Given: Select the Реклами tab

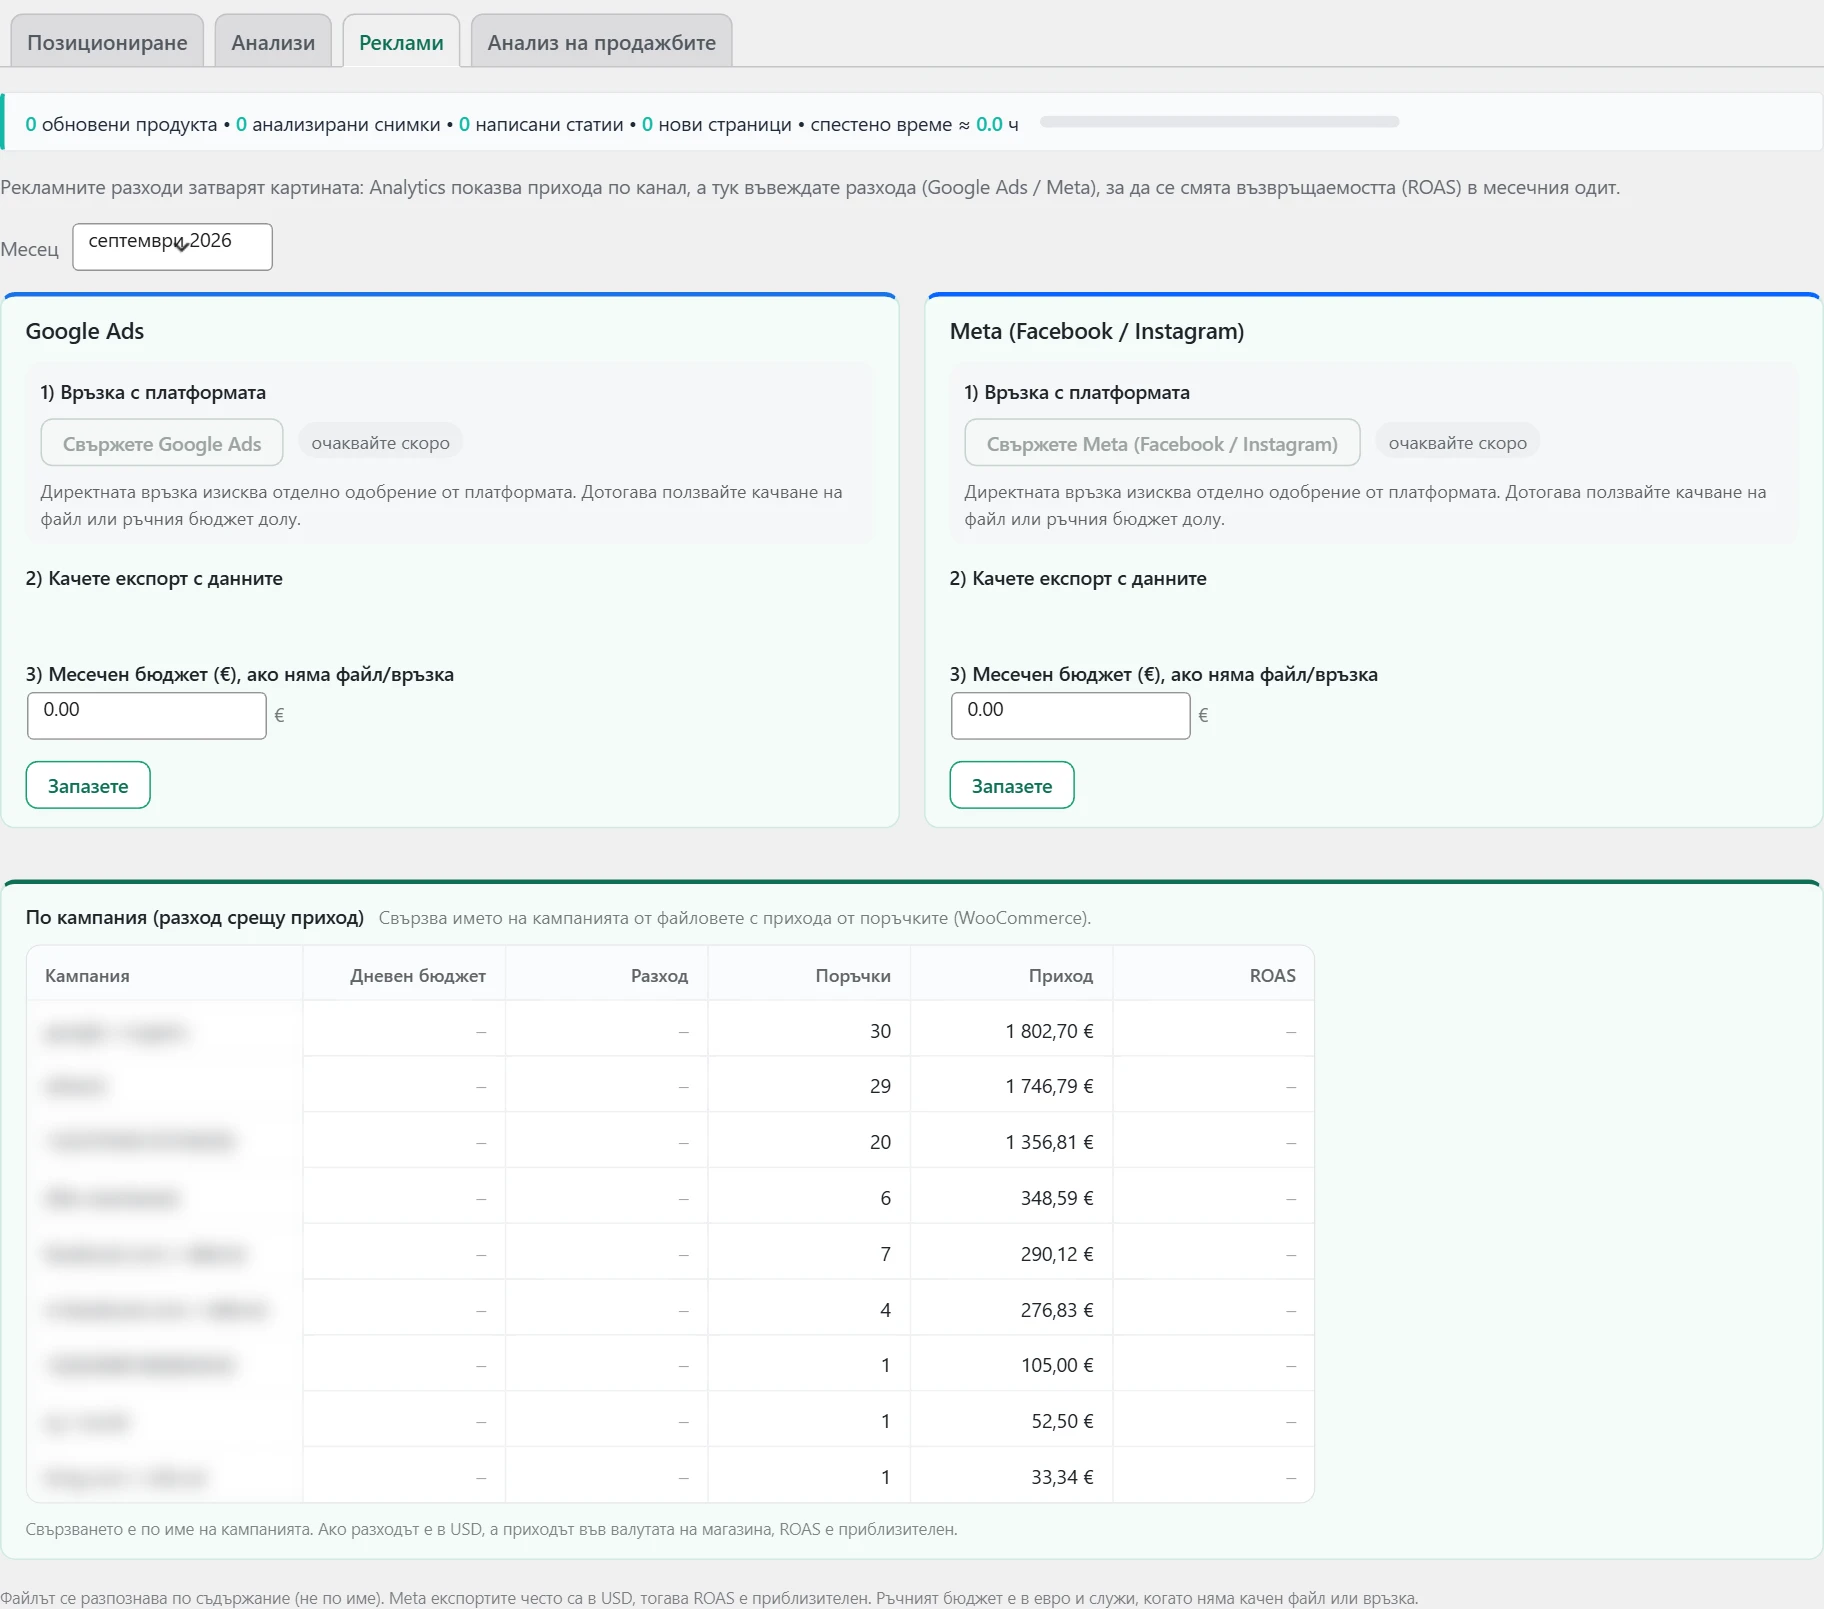Looking at the screenshot, I should (x=401, y=42).
